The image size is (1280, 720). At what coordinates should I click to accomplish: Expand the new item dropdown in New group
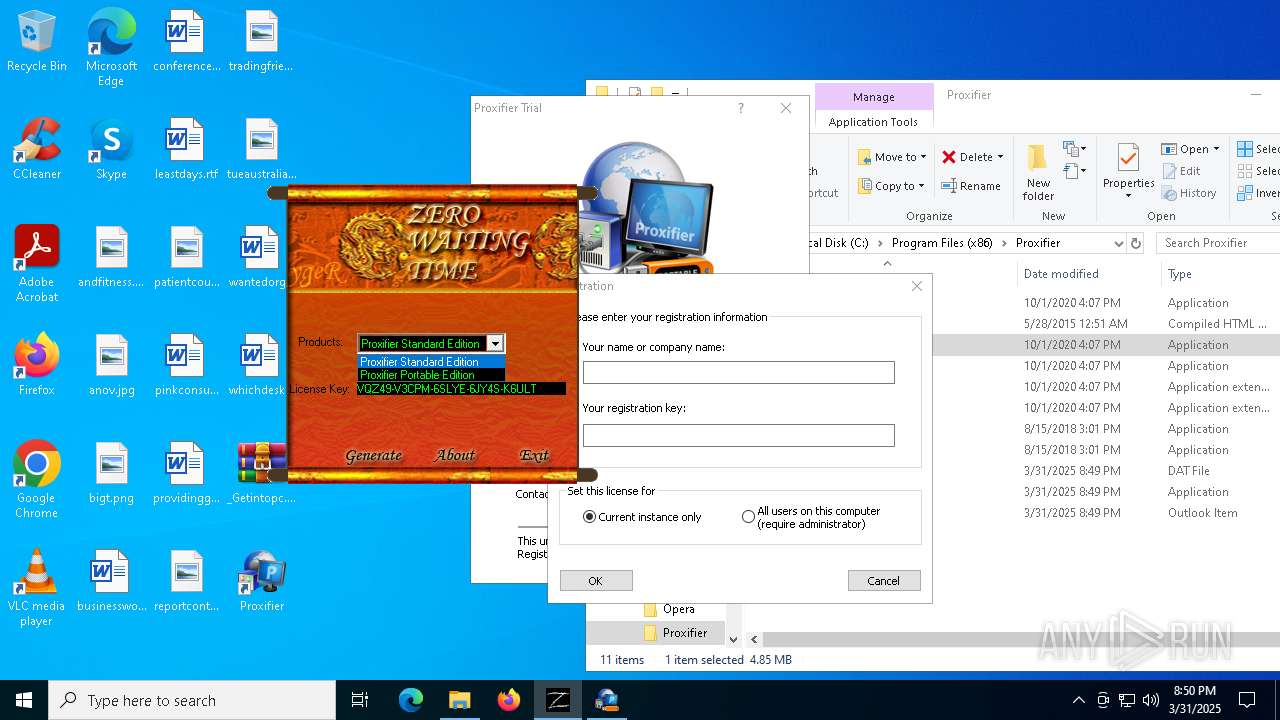point(1074,149)
